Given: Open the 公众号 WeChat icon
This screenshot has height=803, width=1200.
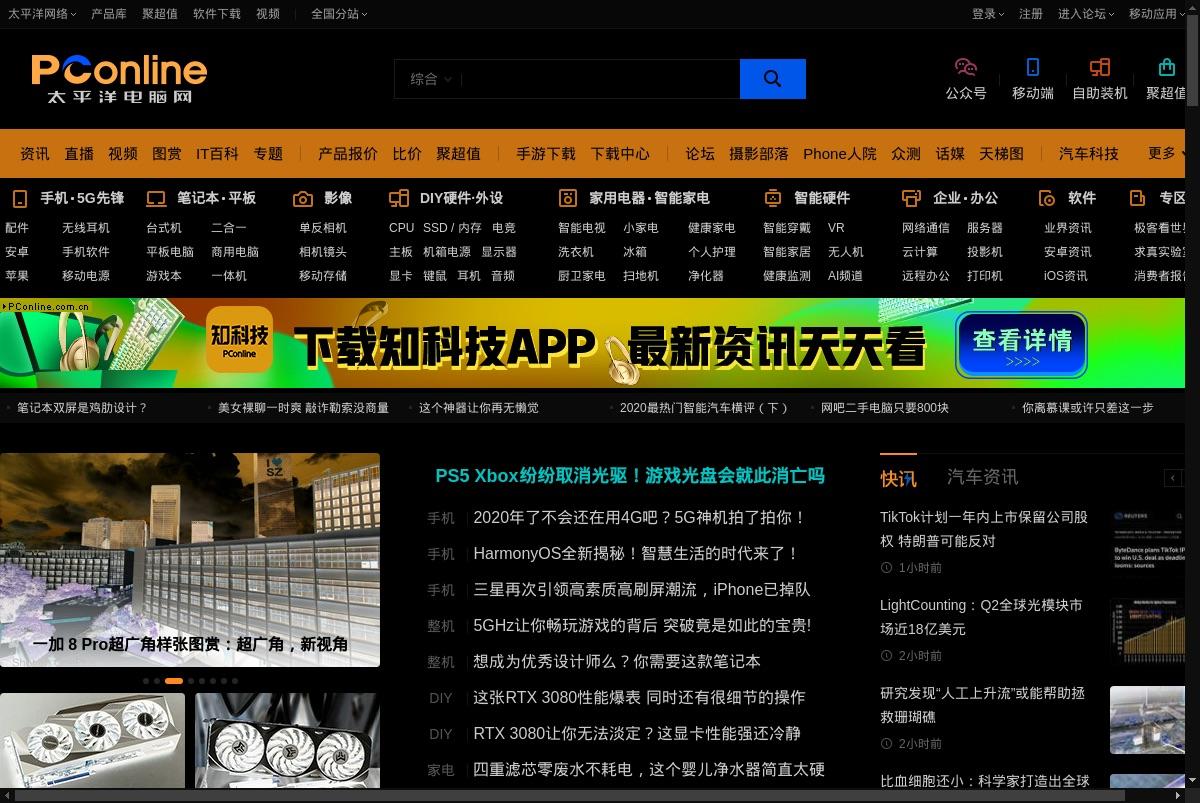Looking at the screenshot, I should coord(966,67).
